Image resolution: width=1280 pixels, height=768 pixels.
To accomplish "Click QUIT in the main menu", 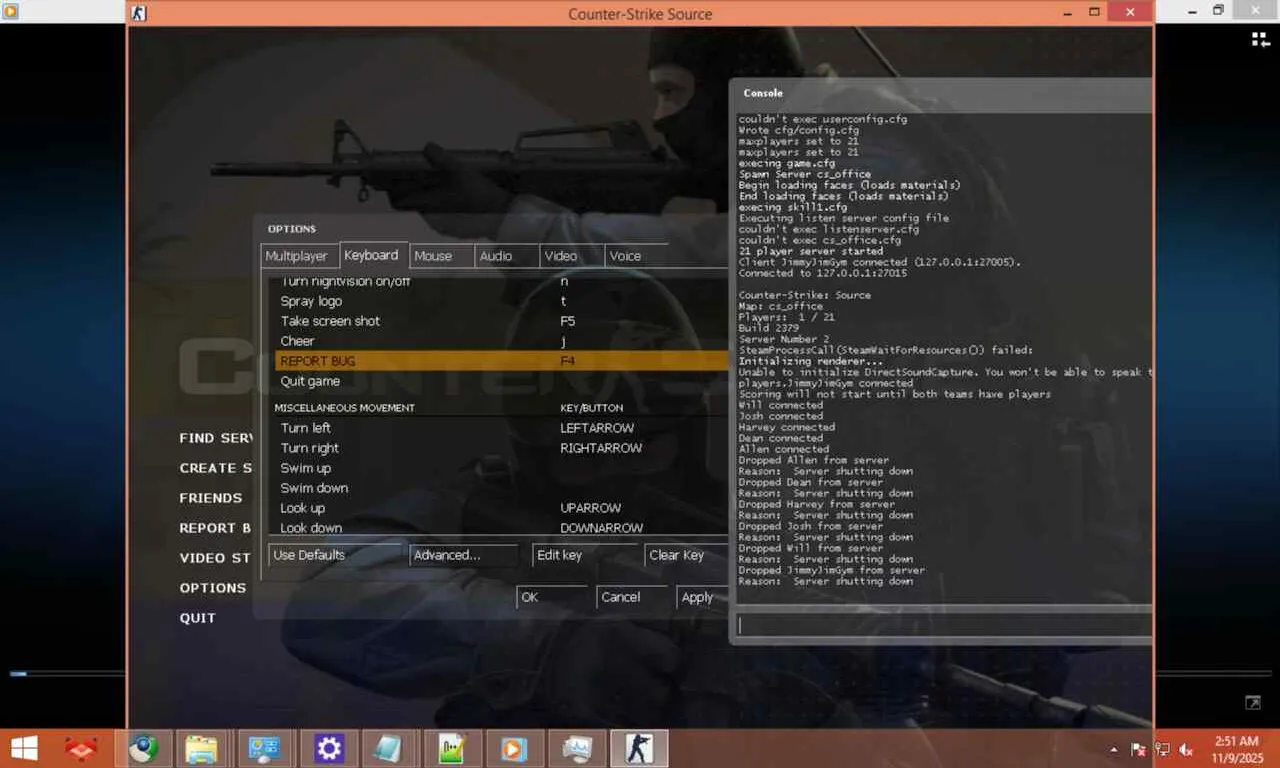I will [x=197, y=618].
